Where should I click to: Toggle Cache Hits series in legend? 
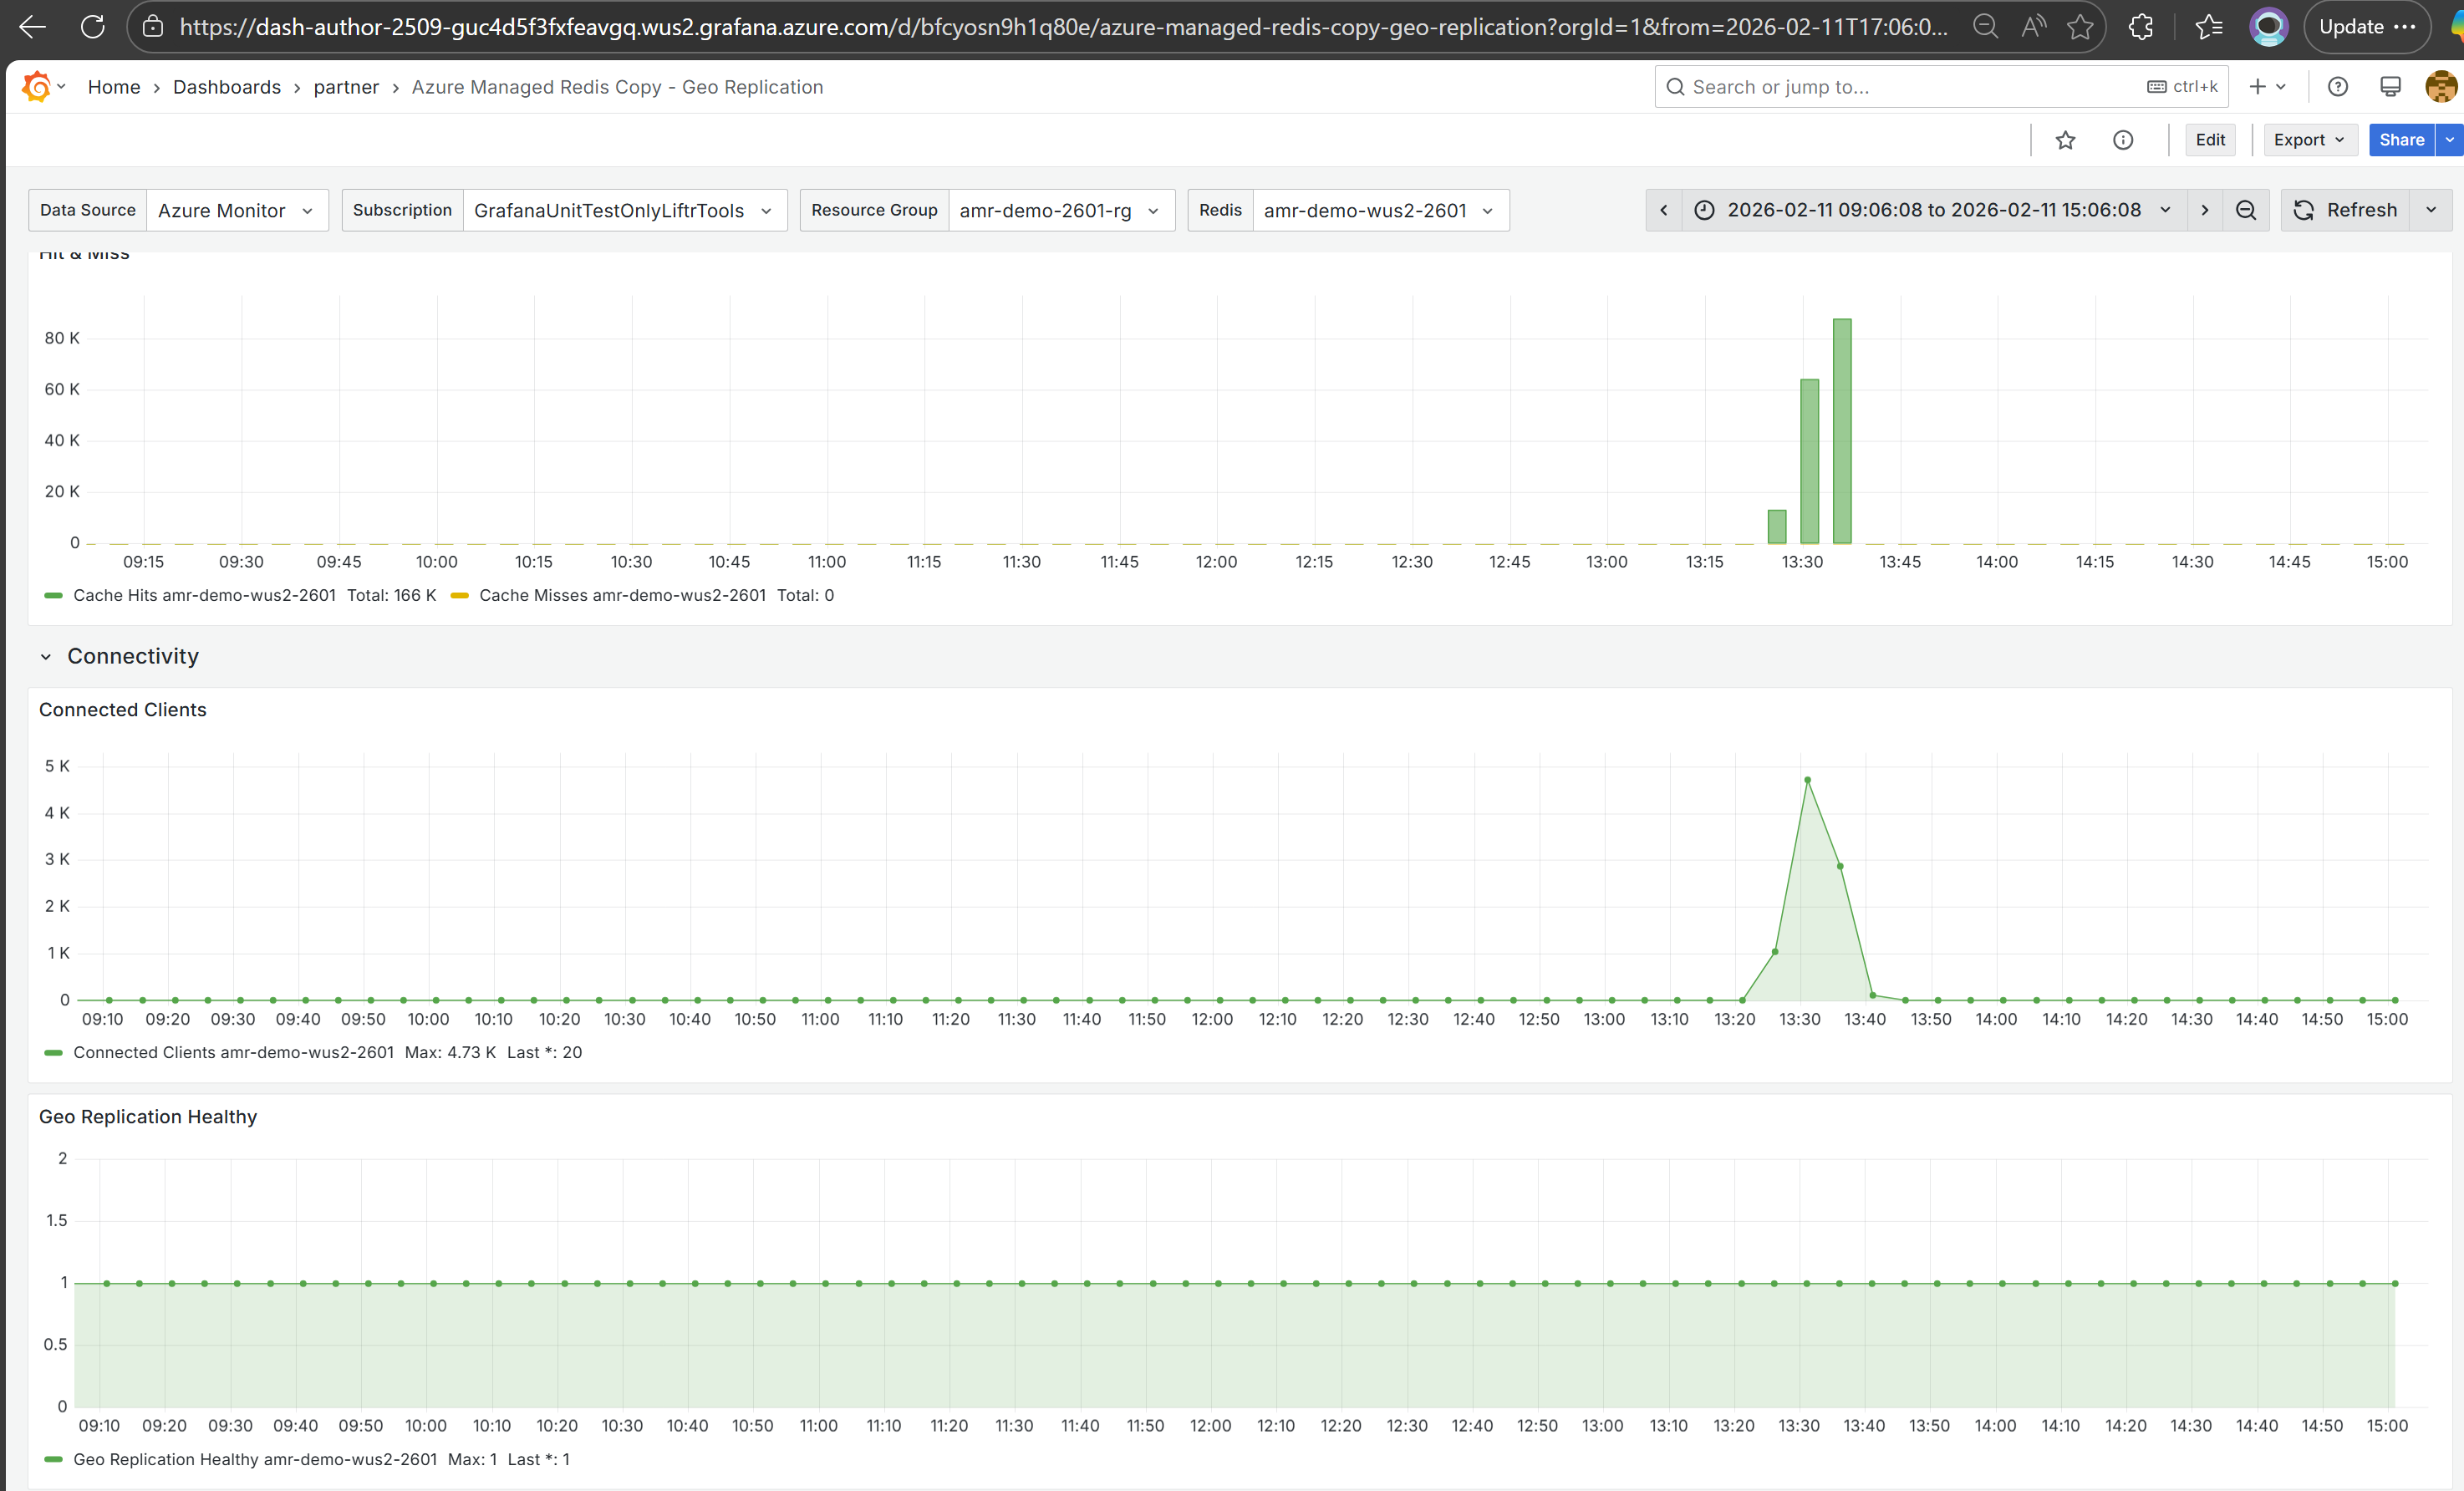tap(204, 596)
